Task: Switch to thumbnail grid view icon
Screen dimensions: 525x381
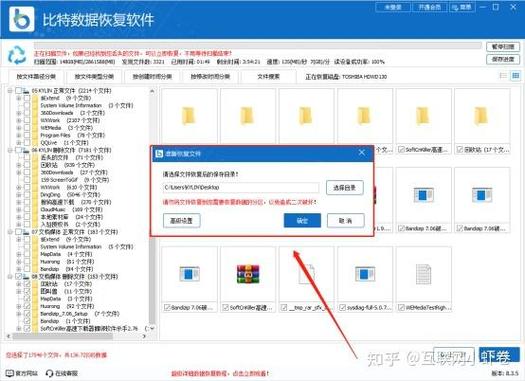Action: tap(516, 76)
